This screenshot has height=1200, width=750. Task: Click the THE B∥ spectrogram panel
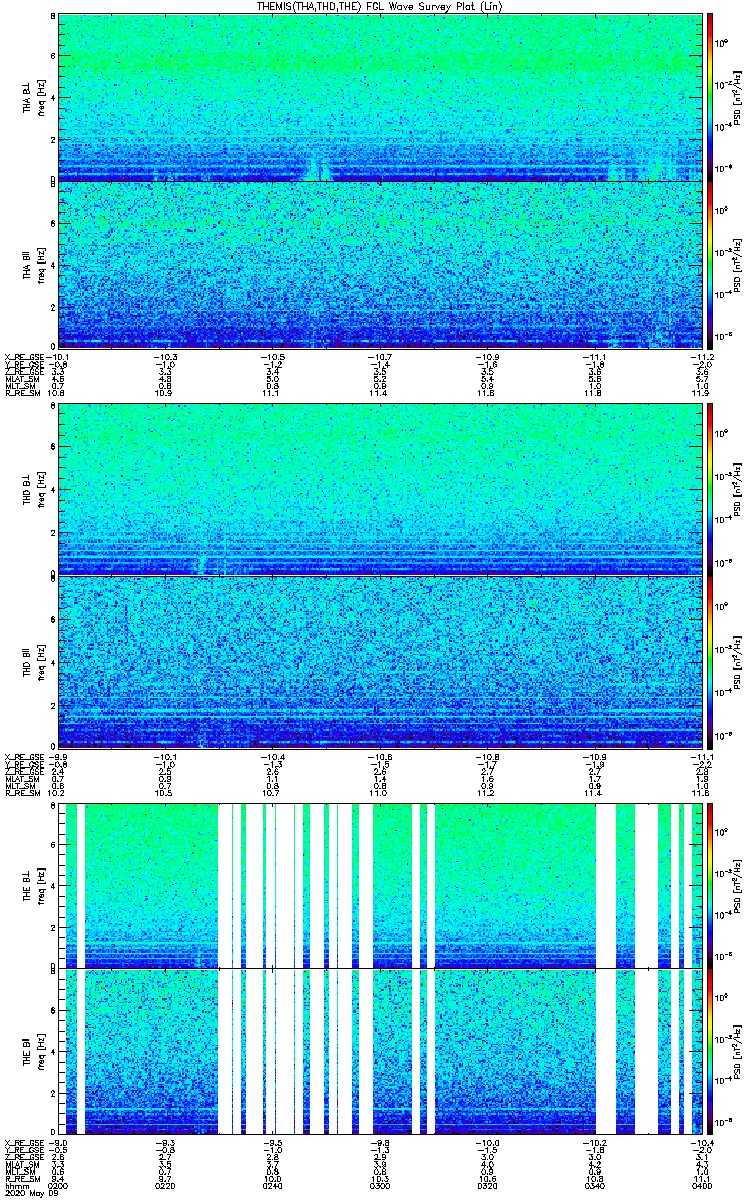click(x=380, y=1051)
